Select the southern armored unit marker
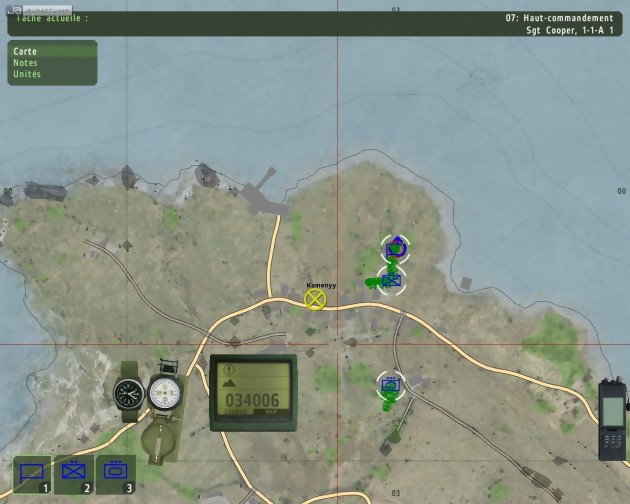Screen dimensions: 630x504 (x=390, y=385)
